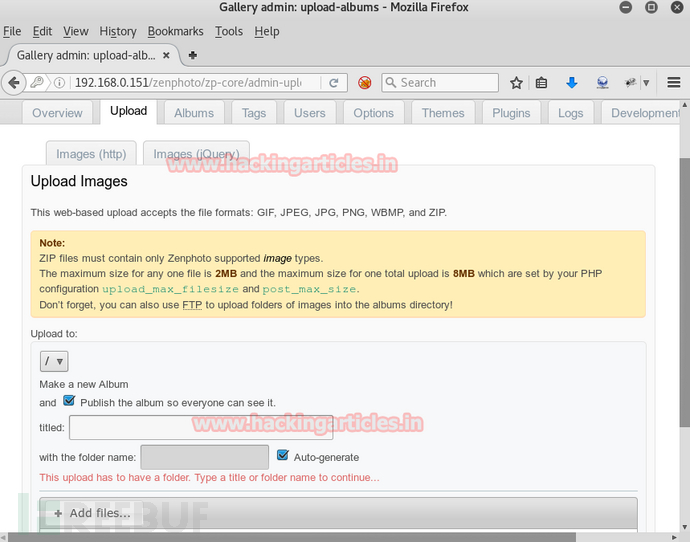
Task: Open the Logs tab
Action: click(x=571, y=113)
